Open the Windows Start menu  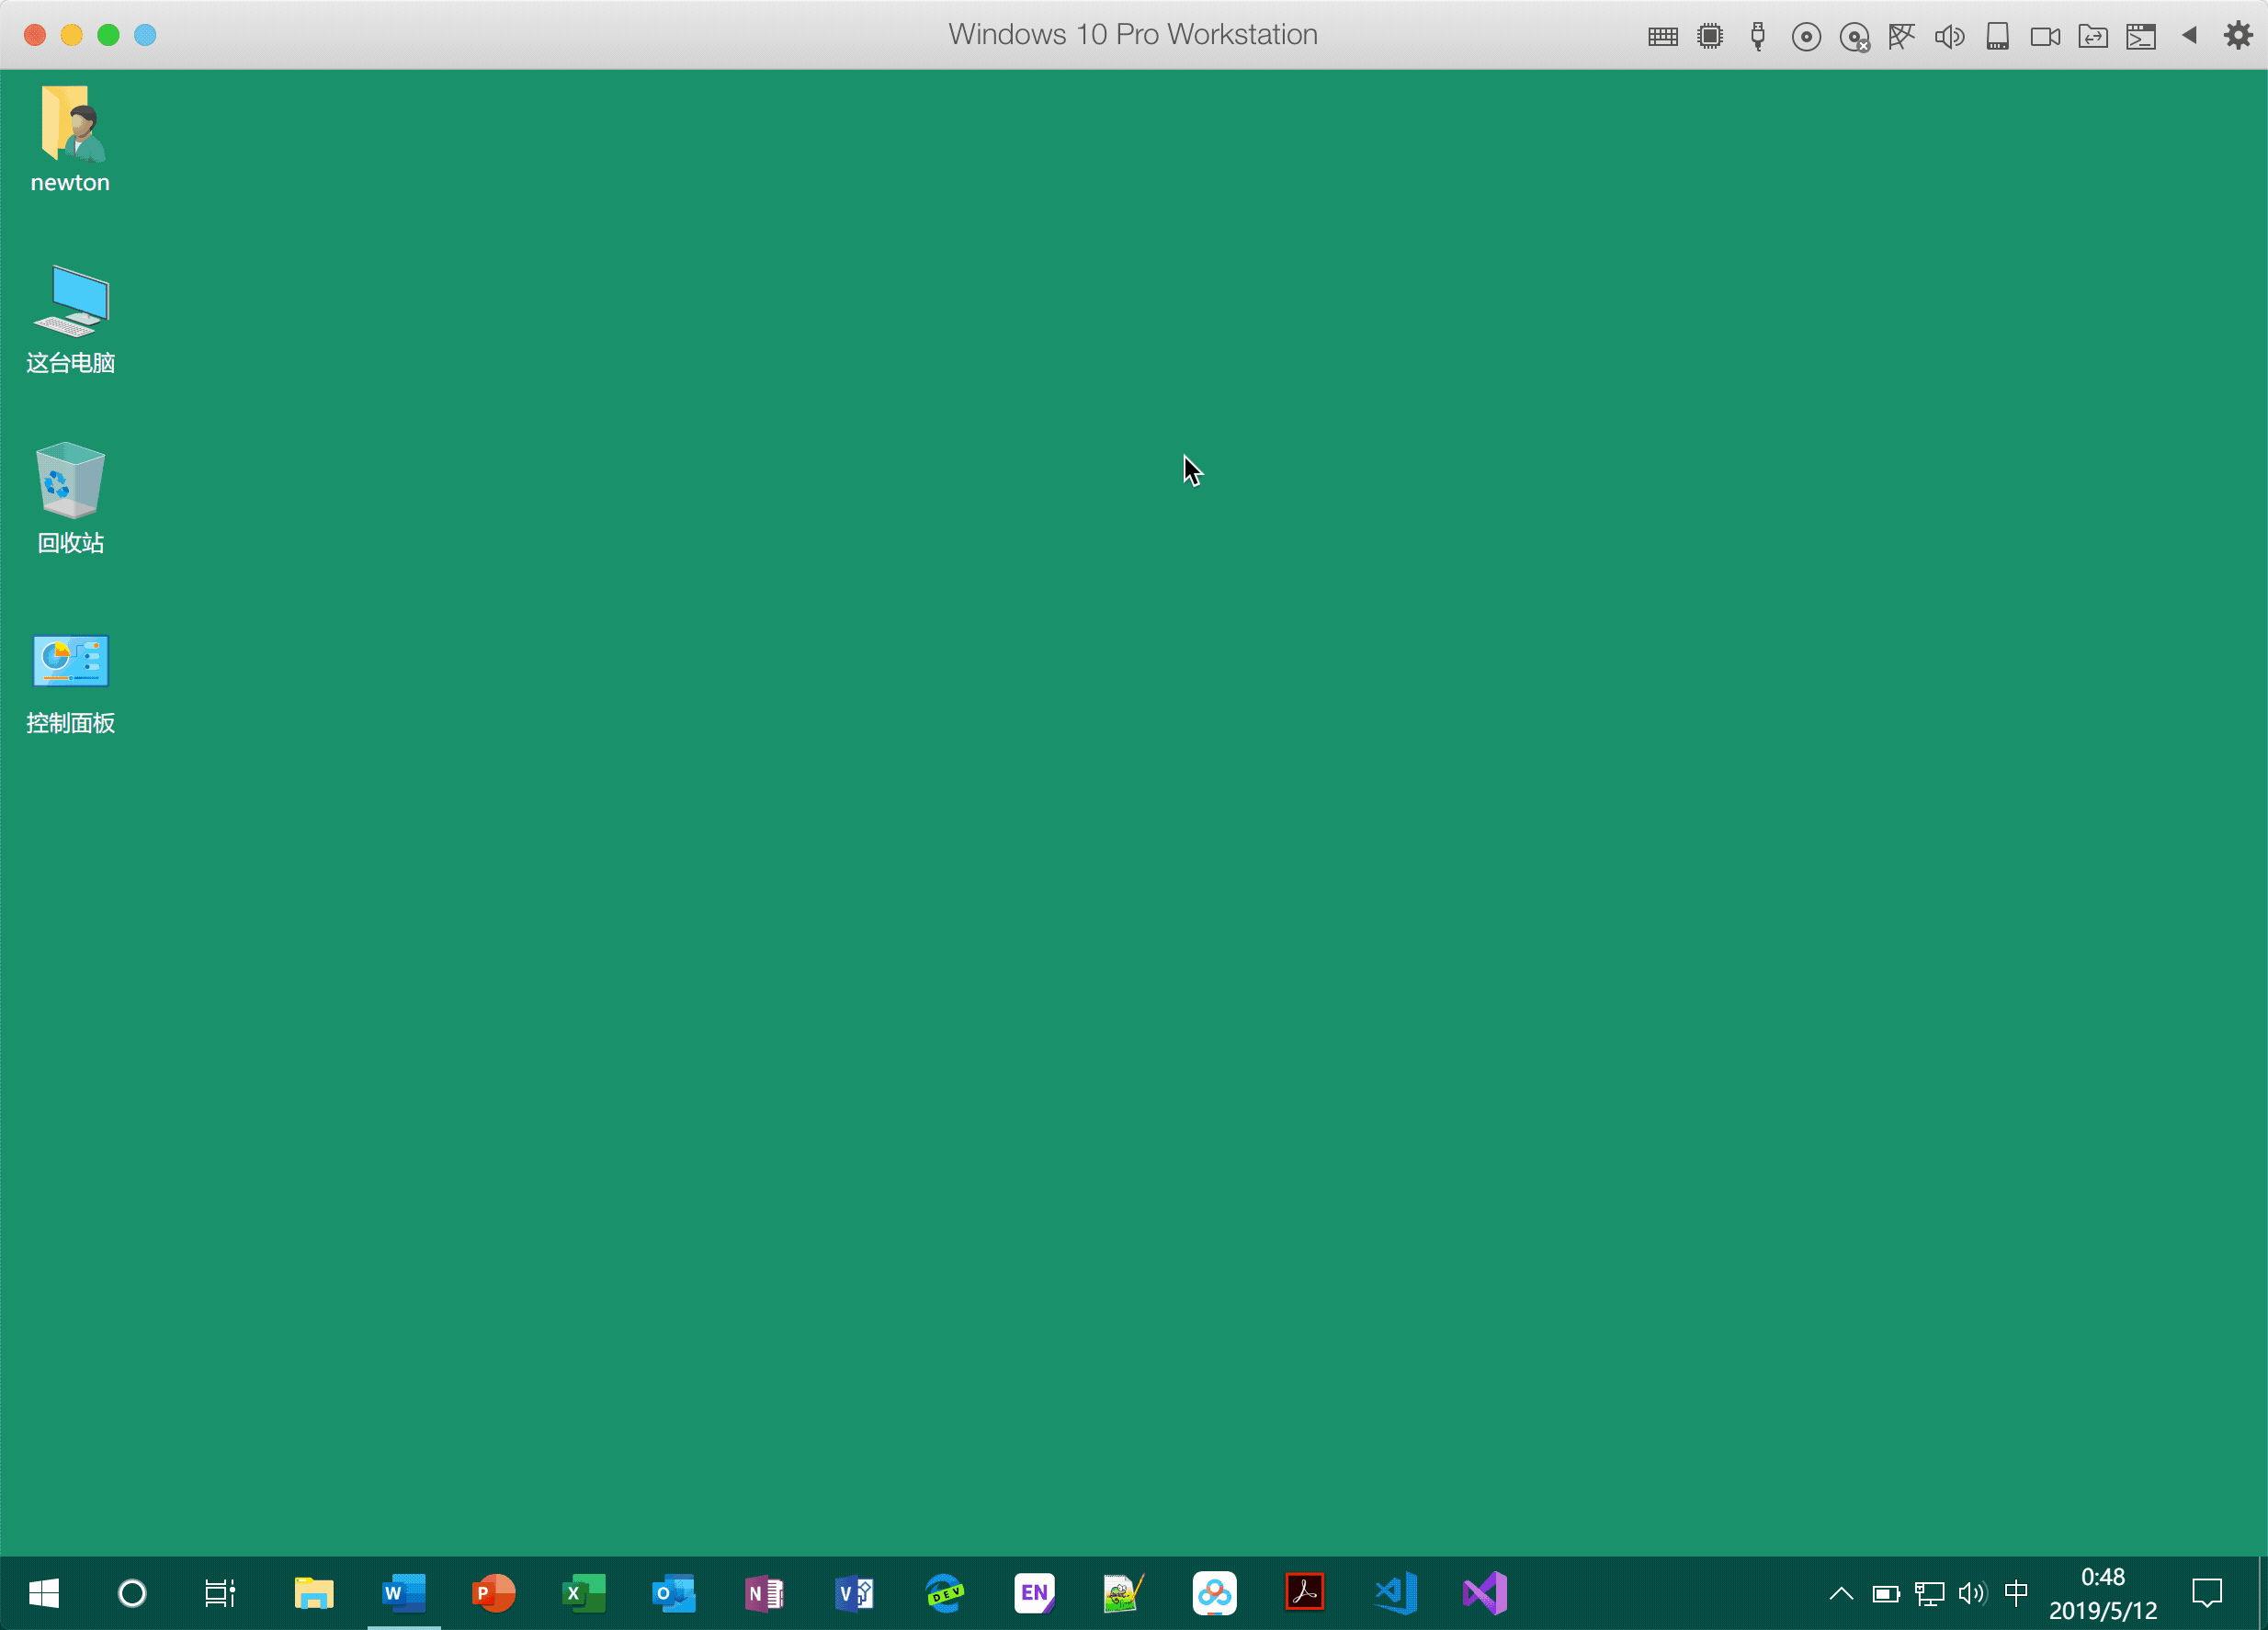(x=44, y=1593)
